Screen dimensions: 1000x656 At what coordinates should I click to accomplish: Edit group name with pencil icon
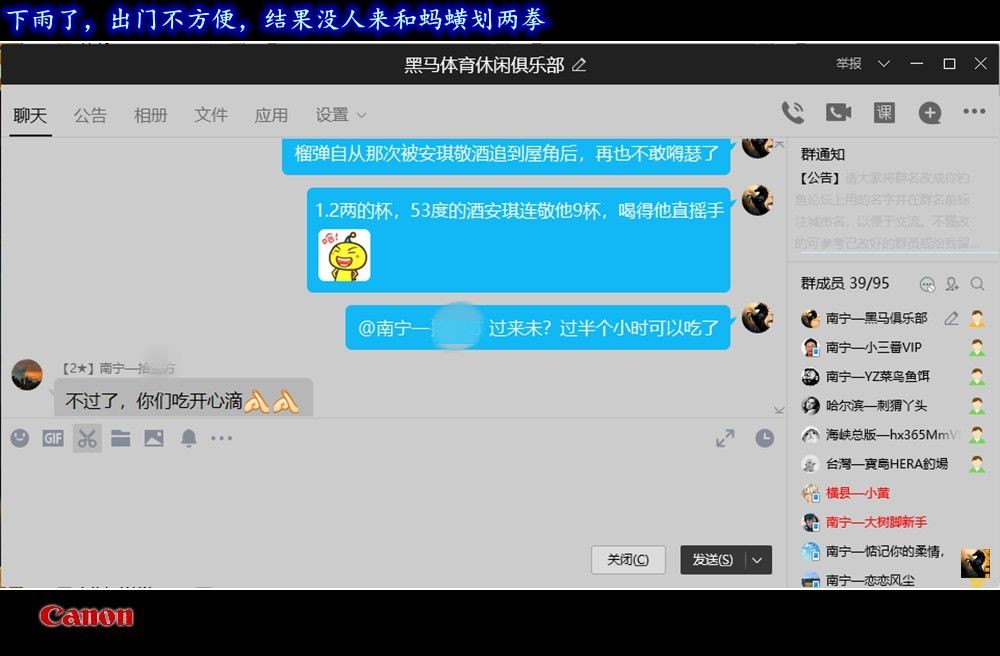pyautogui.click(x=579, y=64)
